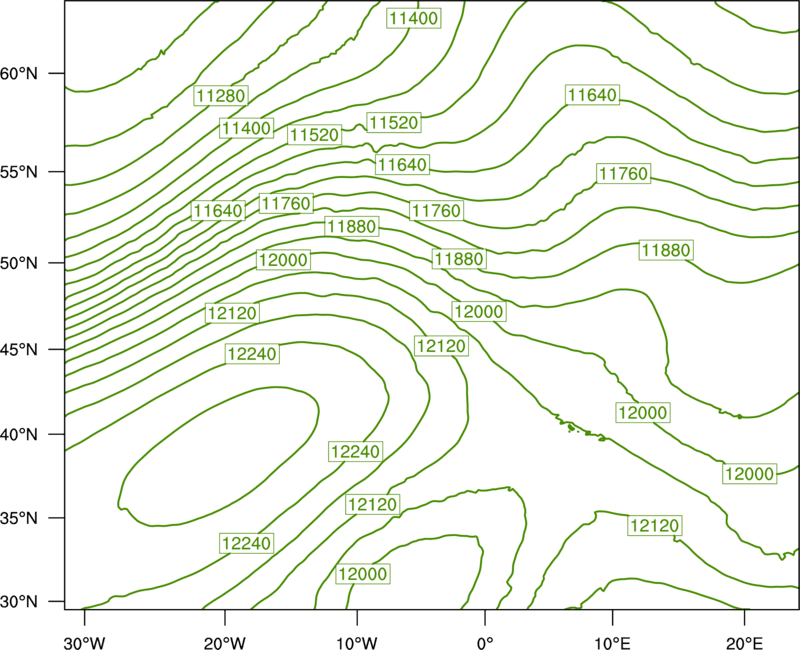800x650 pixels.
Task: Click the bottommost 12000 contour label
Action: coord(363,574)
